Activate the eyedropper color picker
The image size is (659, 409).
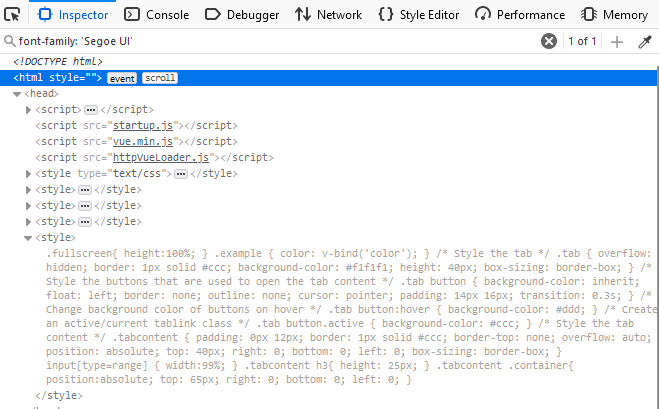(645, 42)
